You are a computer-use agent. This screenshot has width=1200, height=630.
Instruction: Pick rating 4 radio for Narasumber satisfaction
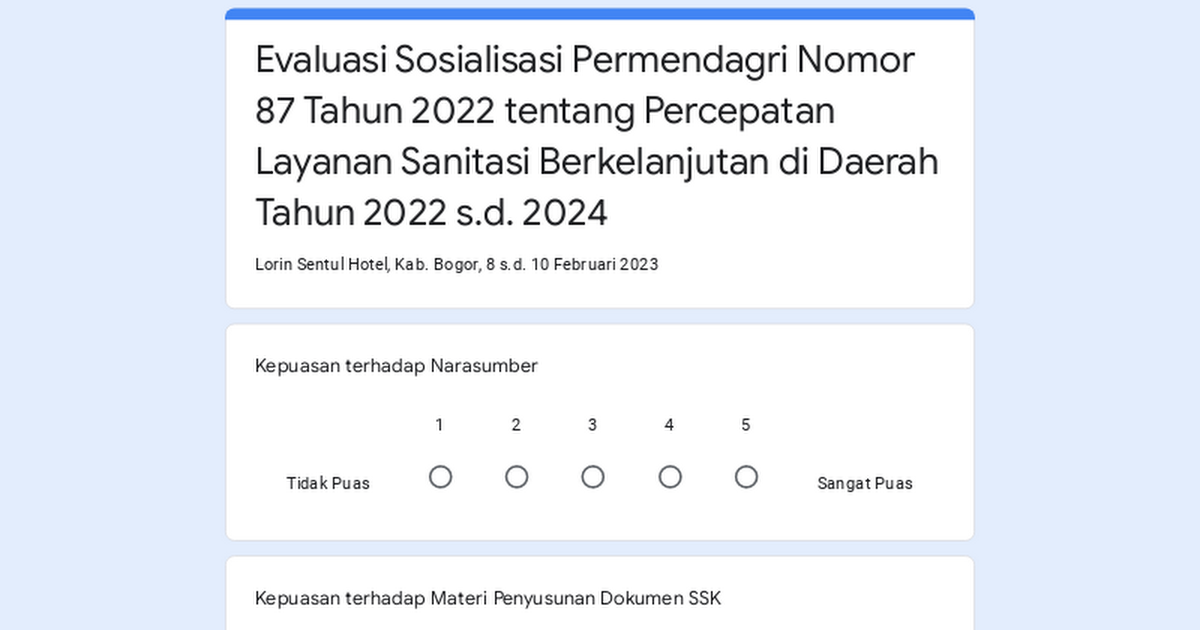[670, 477]
